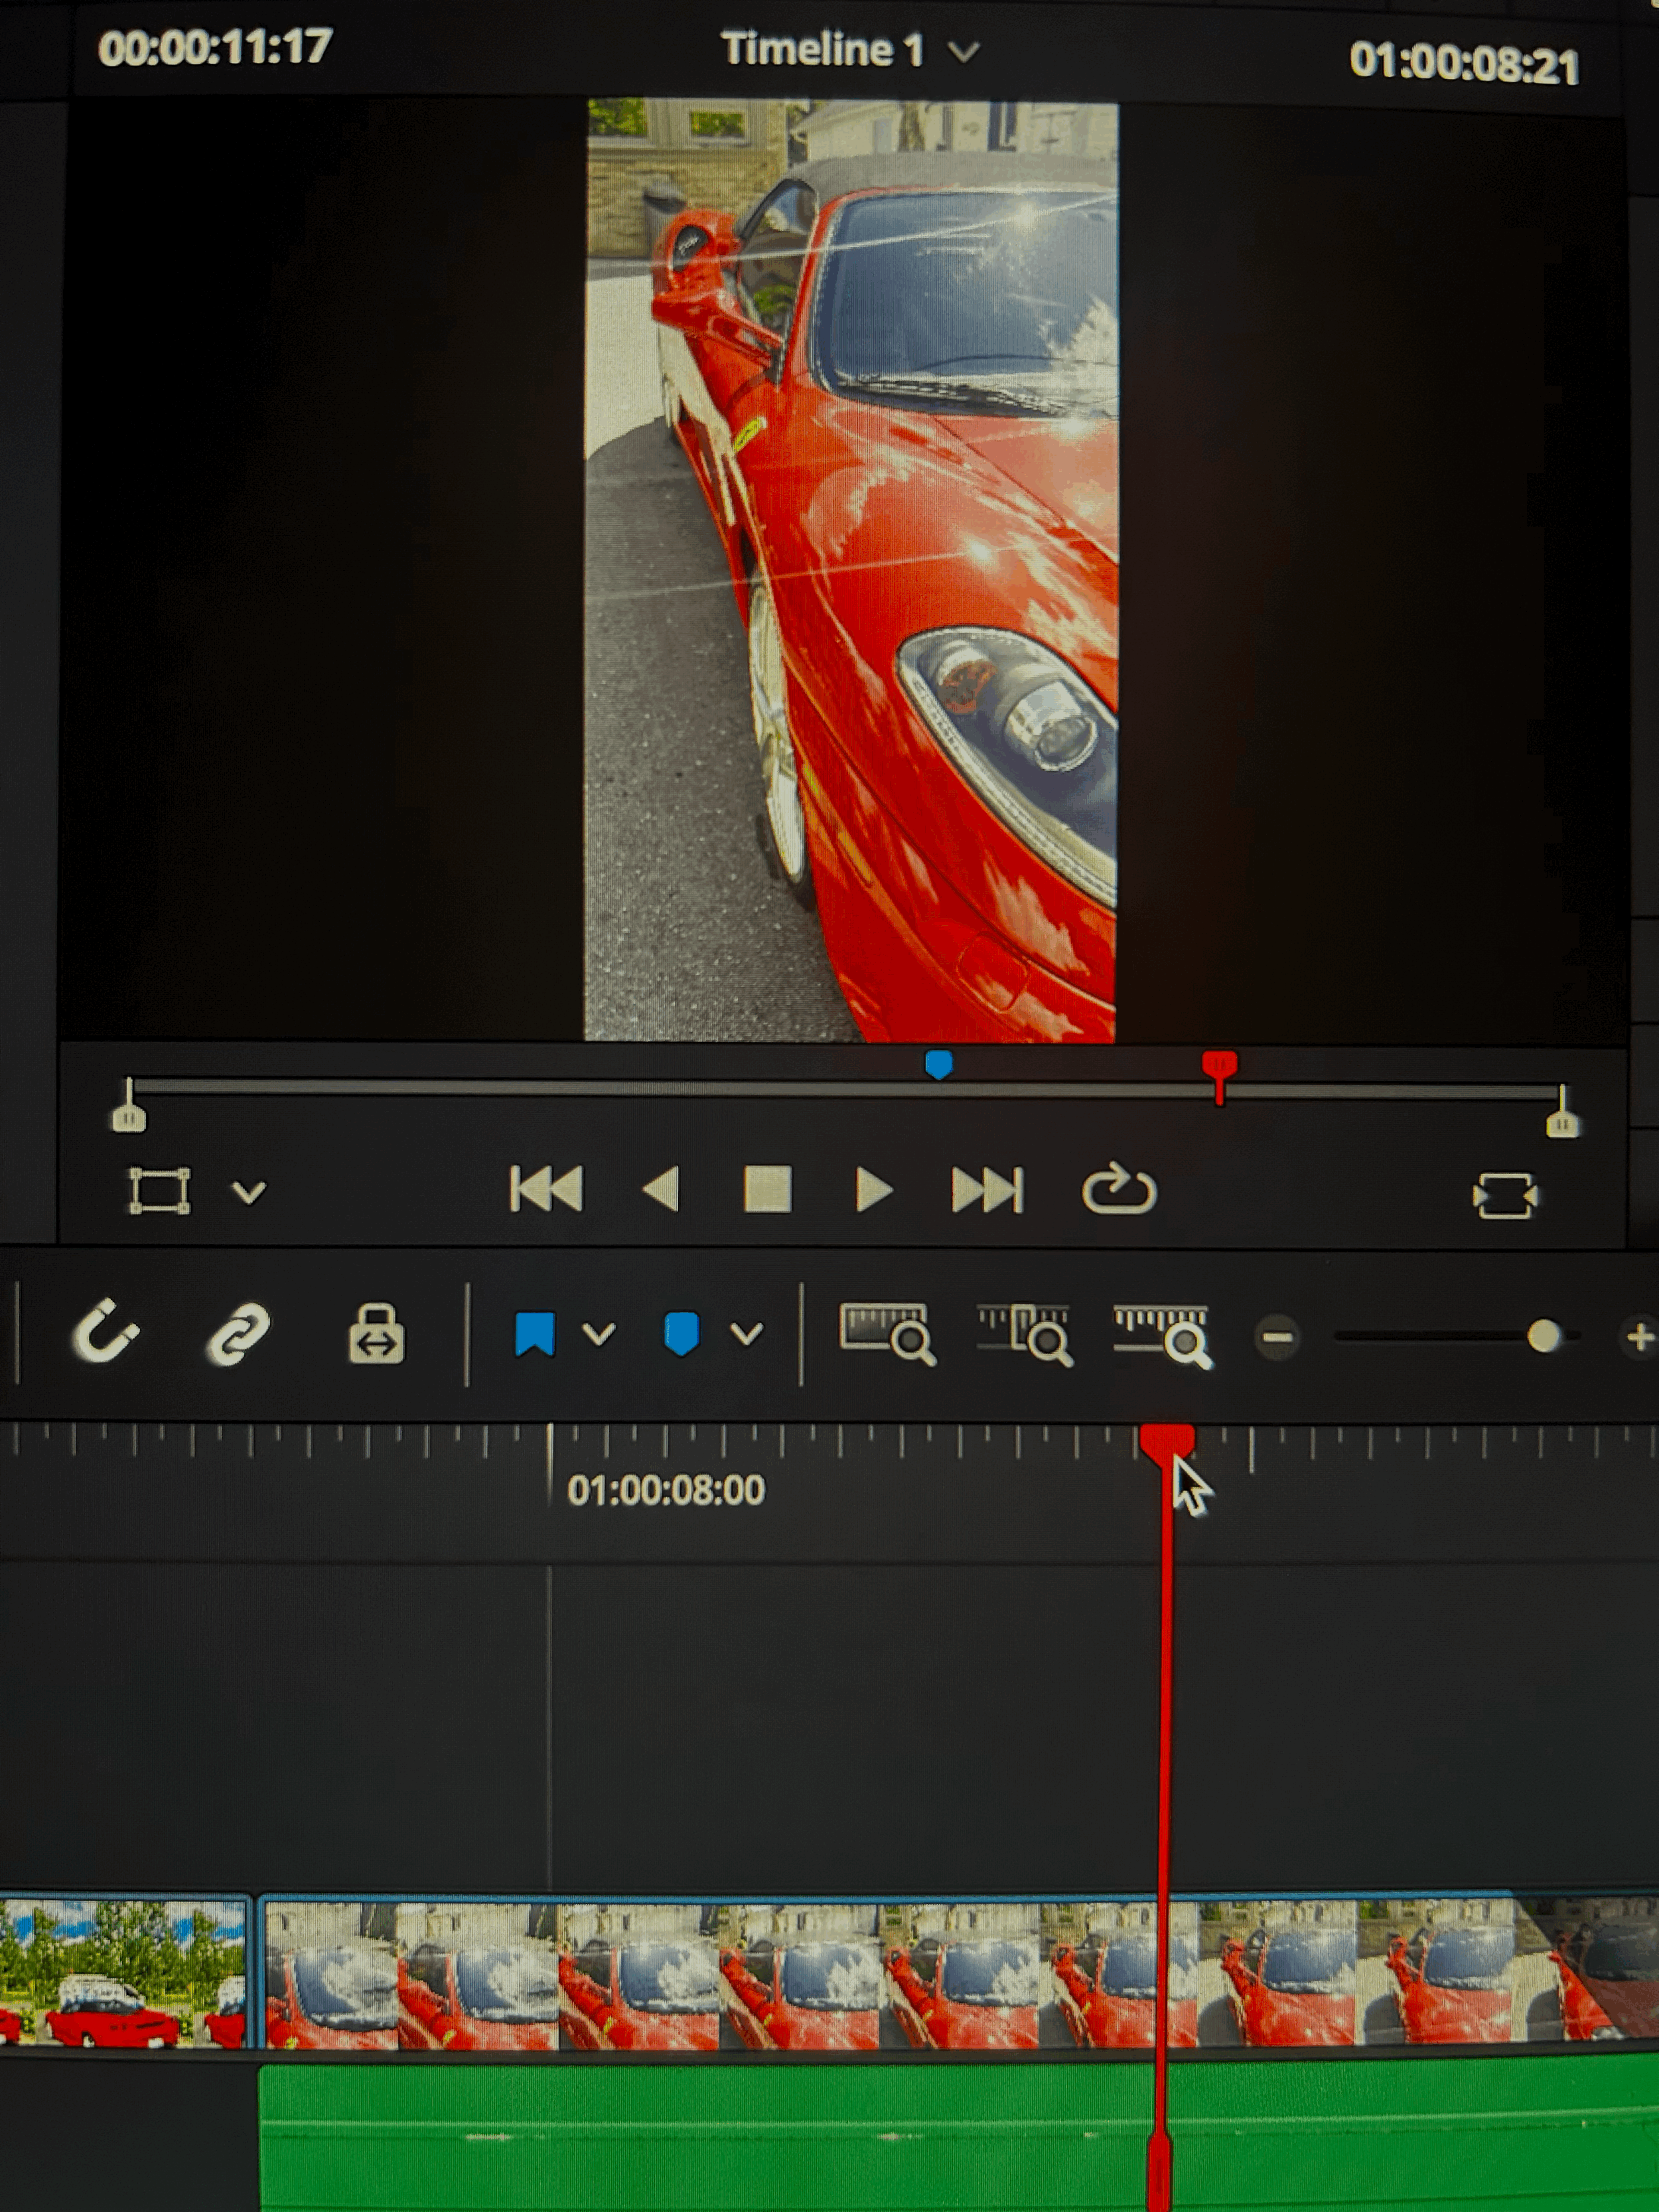Screen dimensions: 1659x2212
Task: Click the viewer image of red car
Action: coord(851,570)
